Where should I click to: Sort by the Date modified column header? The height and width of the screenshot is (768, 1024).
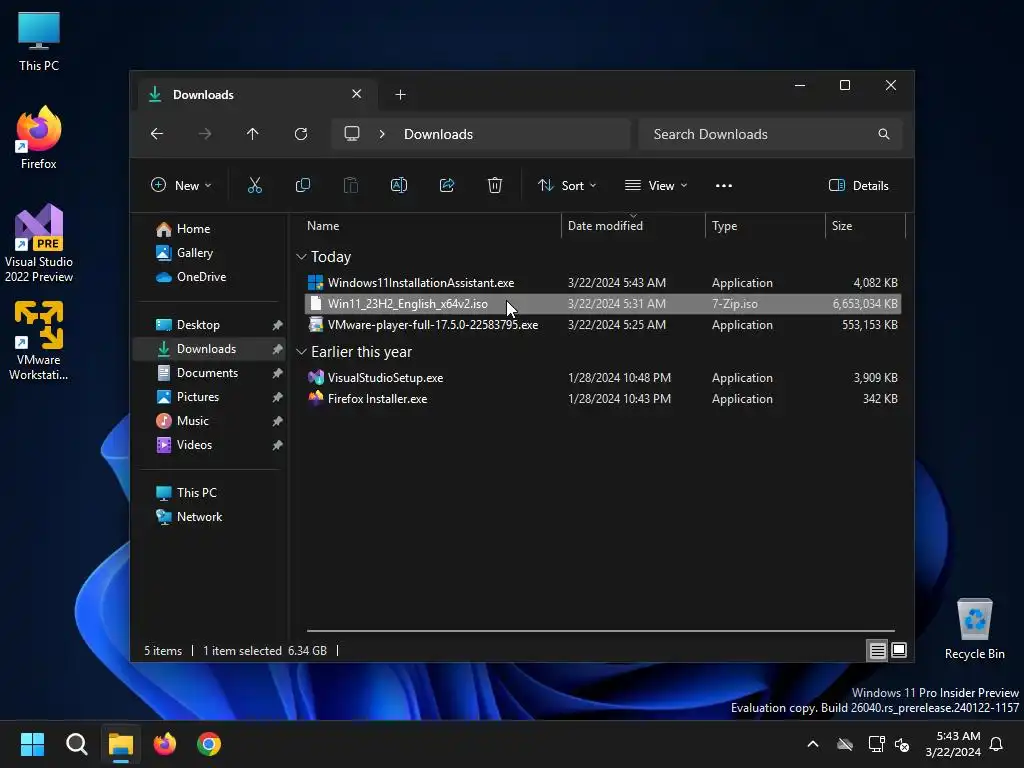point(633,226)
